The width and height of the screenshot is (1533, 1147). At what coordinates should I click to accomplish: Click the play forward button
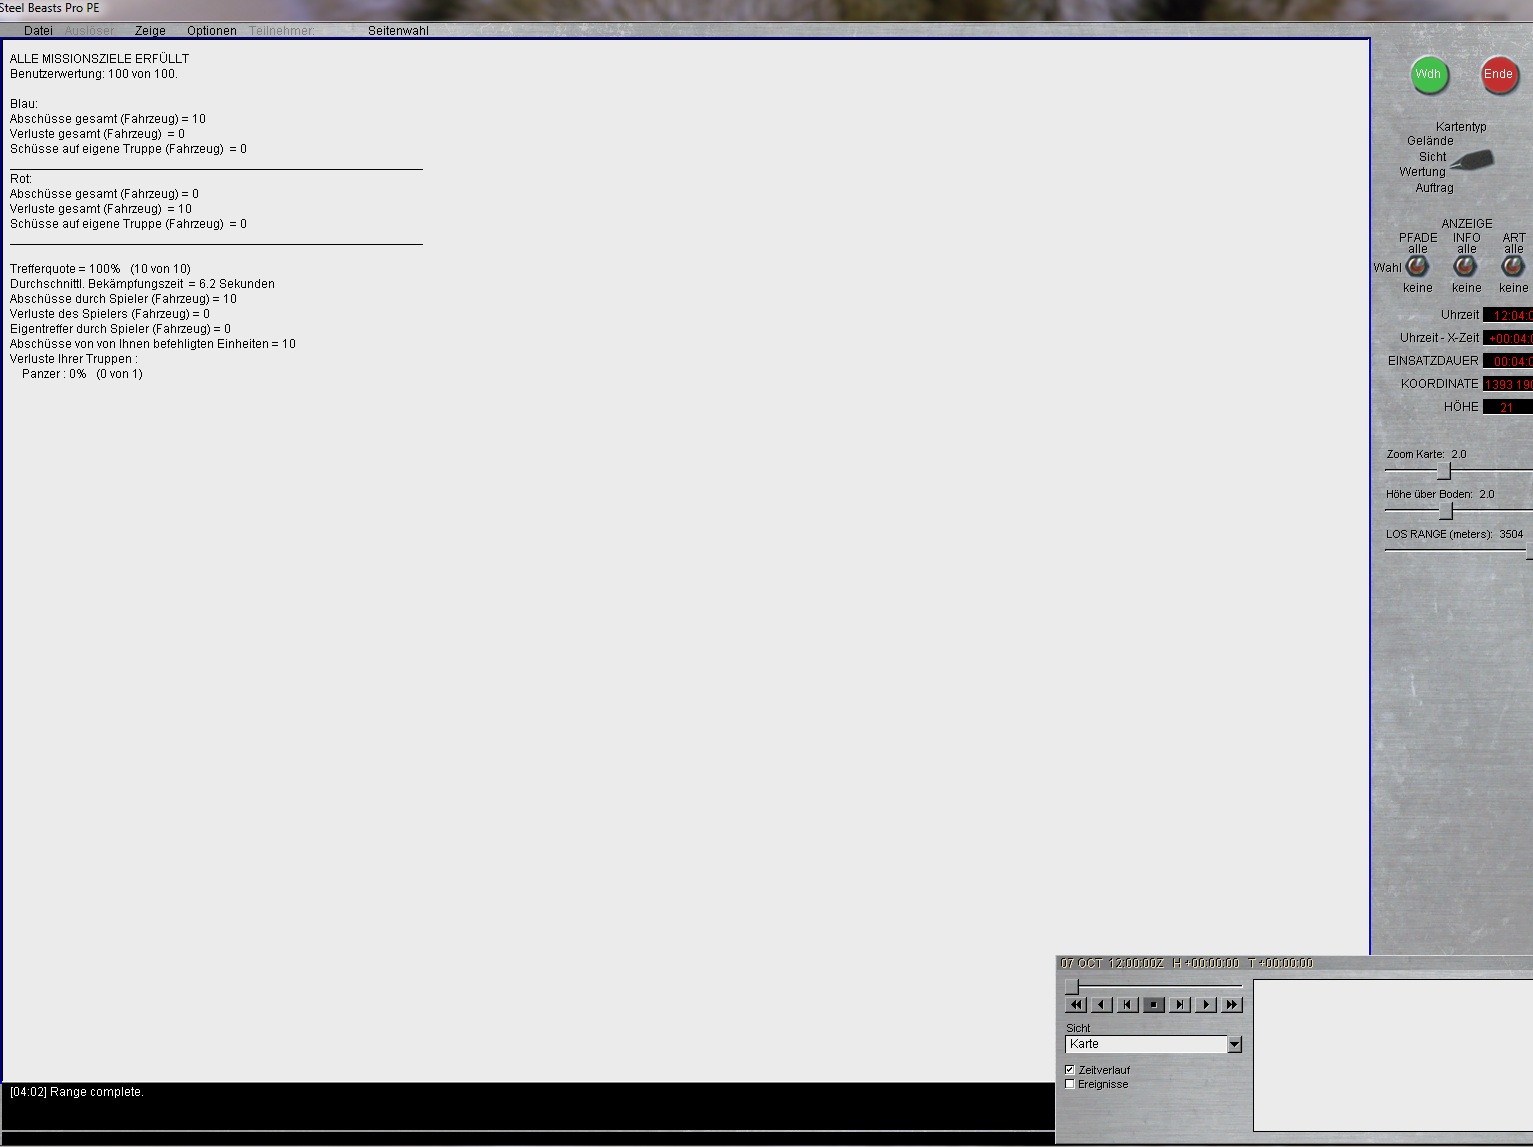pyautogui.click(x=1206, y=1005)
